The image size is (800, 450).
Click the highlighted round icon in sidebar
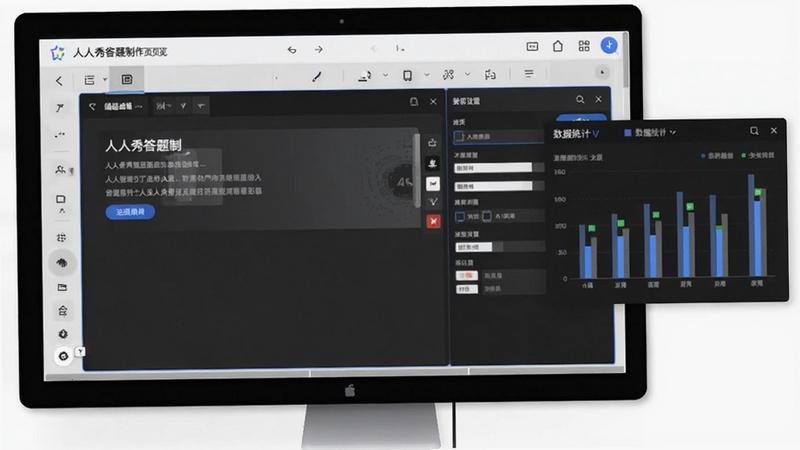point(62,263)
